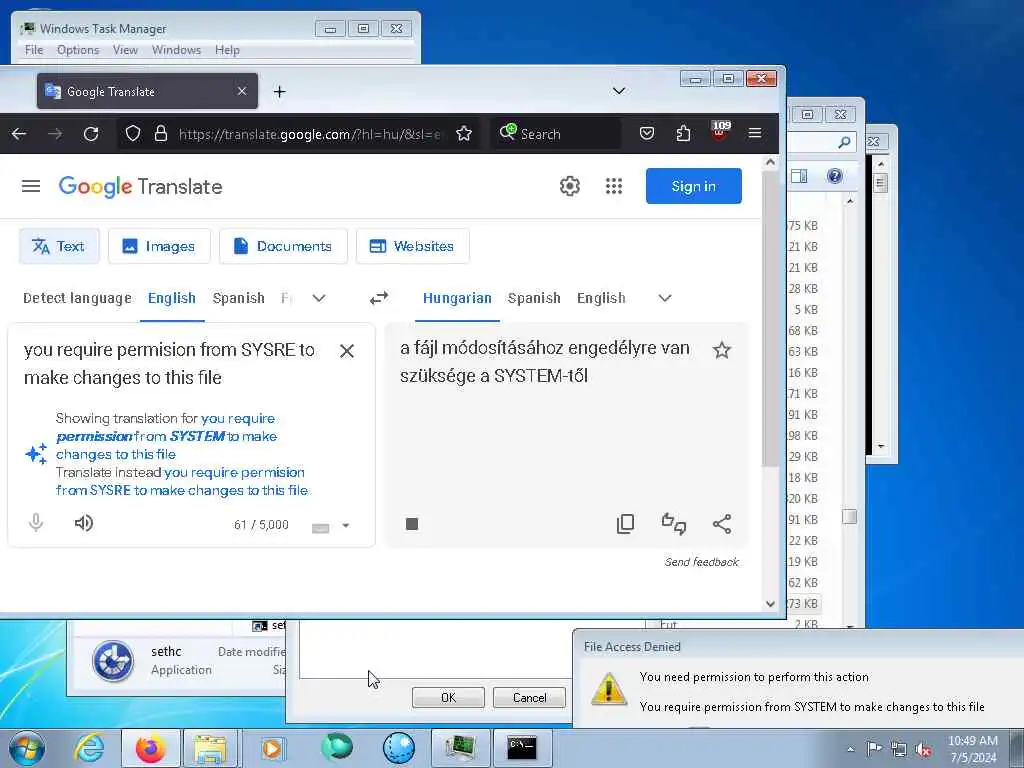Save translation with the star
This screenshot has height=768, width=1024.
coord(721,351)
